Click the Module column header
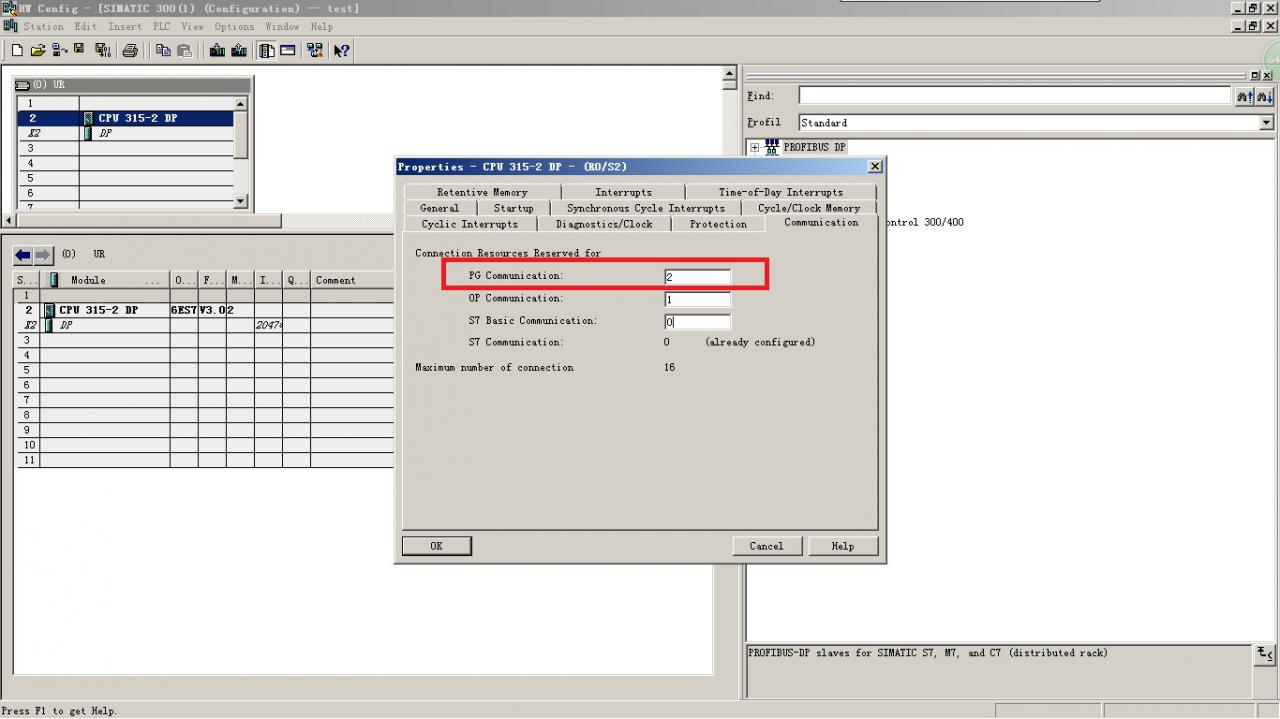Image resolution: width=1280 pixels, height=719 pixels. pos(105,280)
